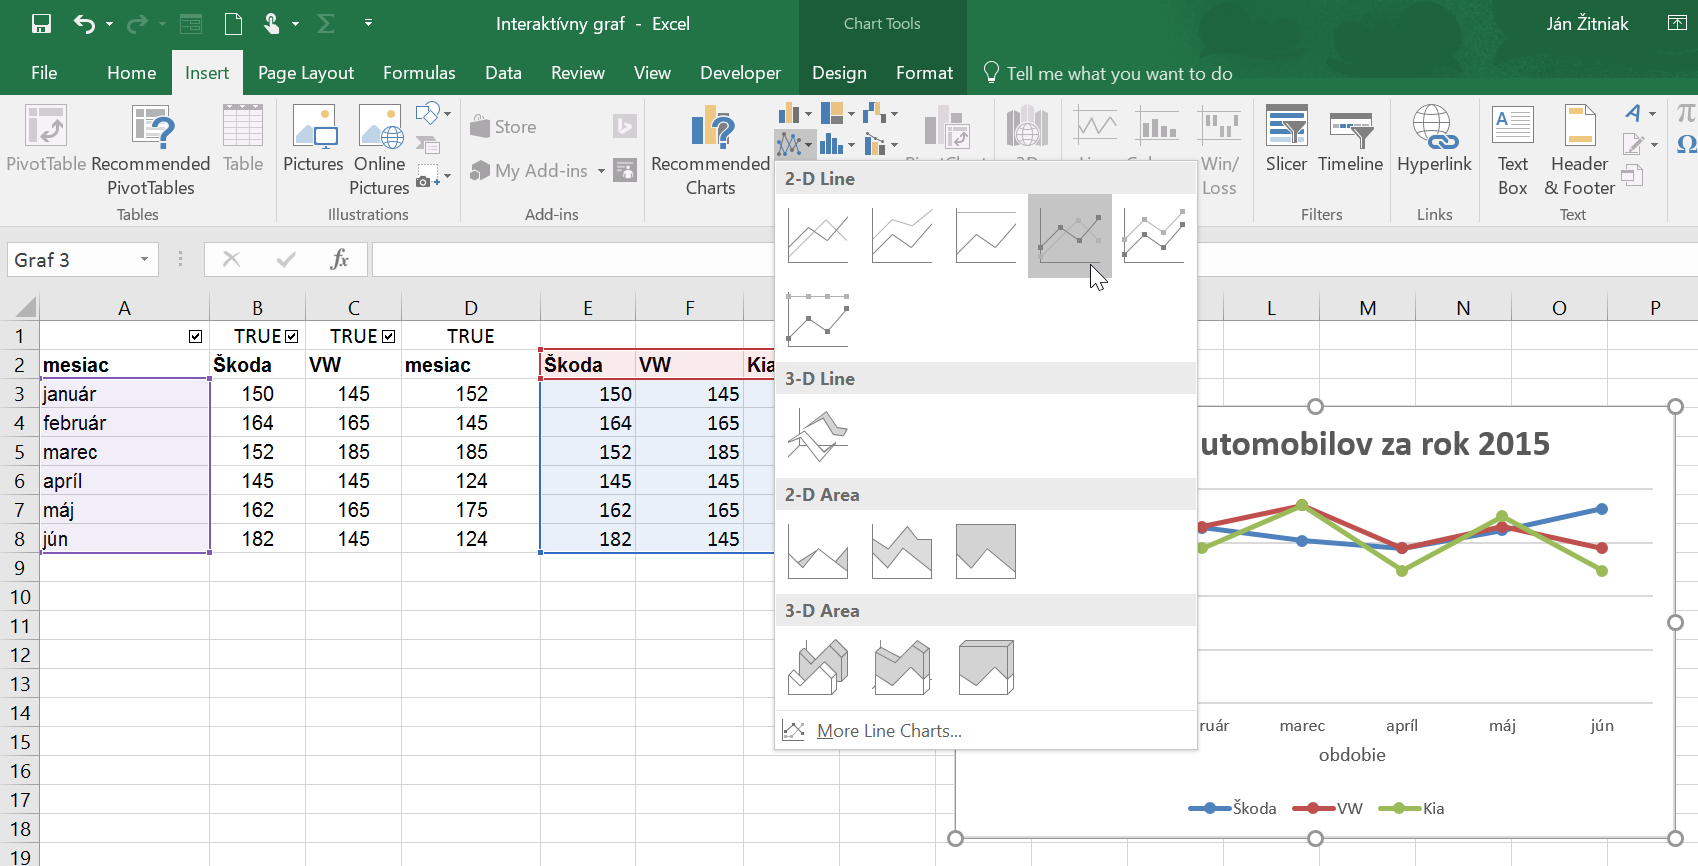
Task: Insert Online Pictures
Action: (380, 151)
